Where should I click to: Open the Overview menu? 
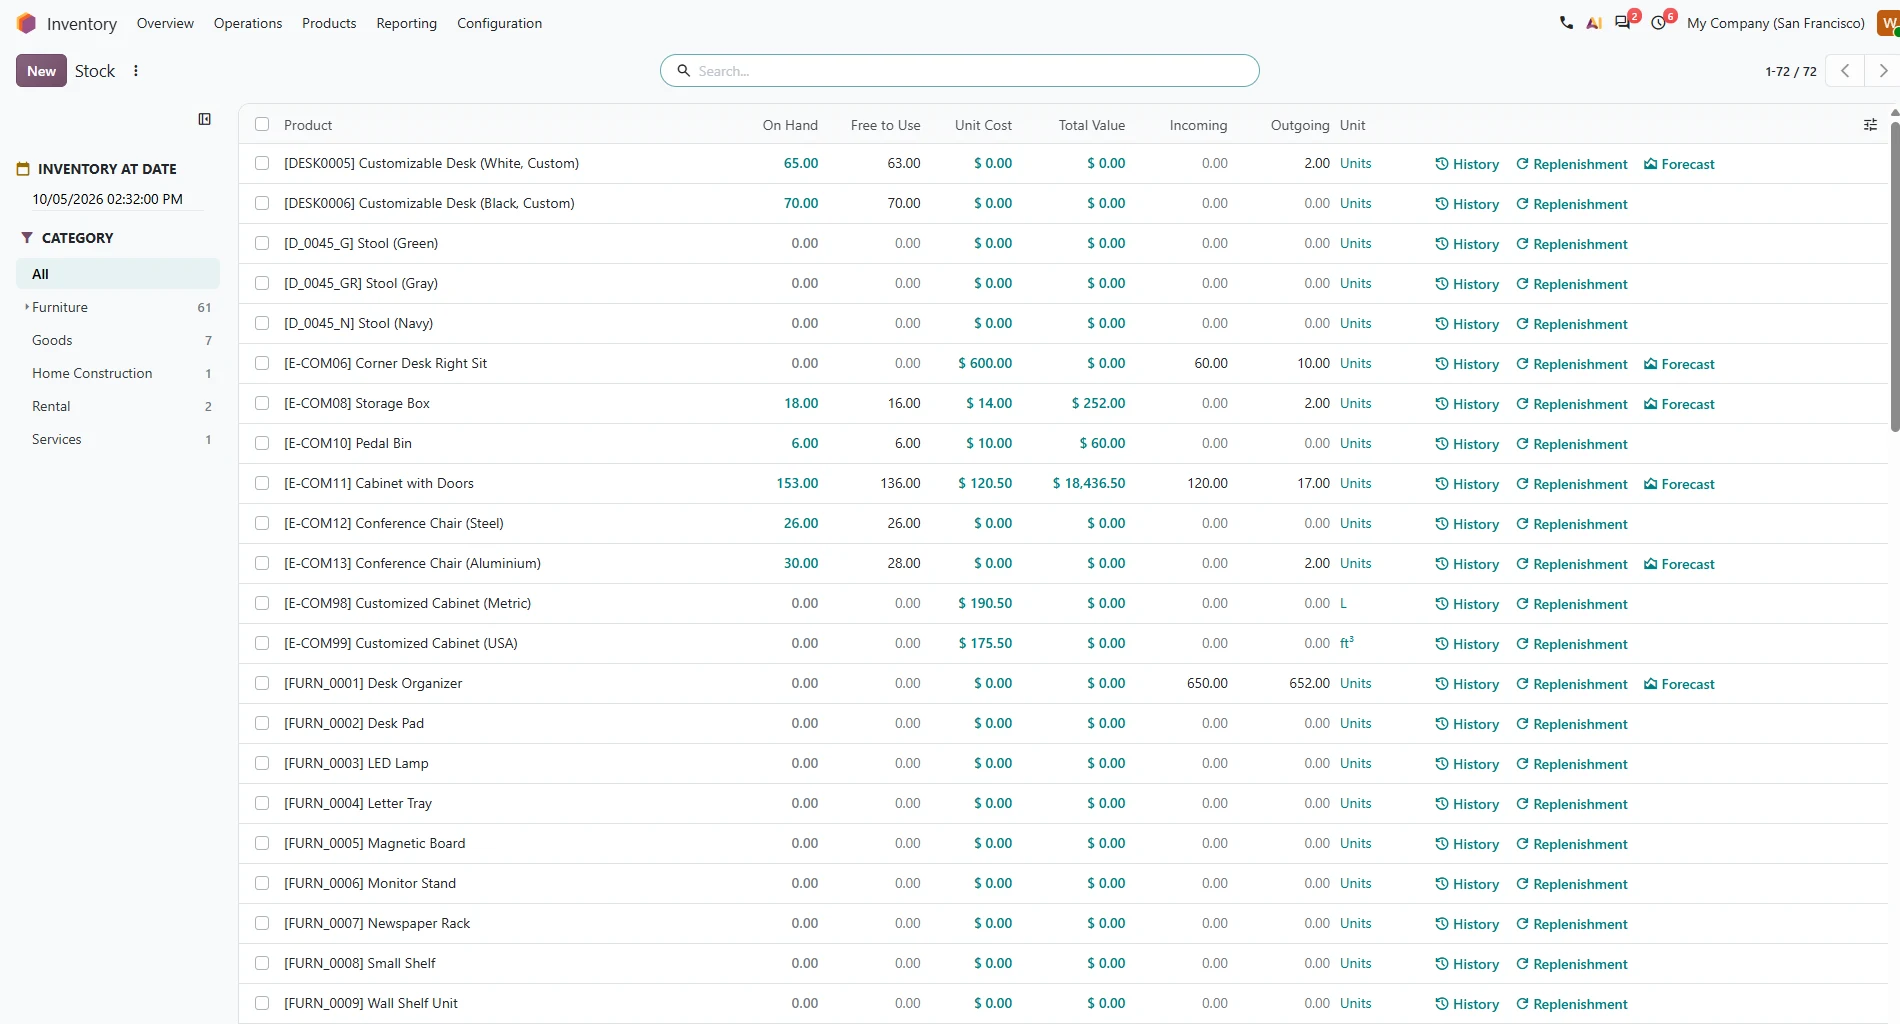click(x=165, y=23)
